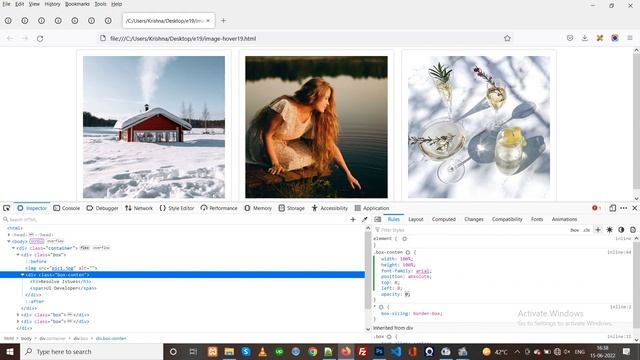Viewport: 640px width, 360px height.
Task: Toggle light color scheme simulation
Action: 609,230
